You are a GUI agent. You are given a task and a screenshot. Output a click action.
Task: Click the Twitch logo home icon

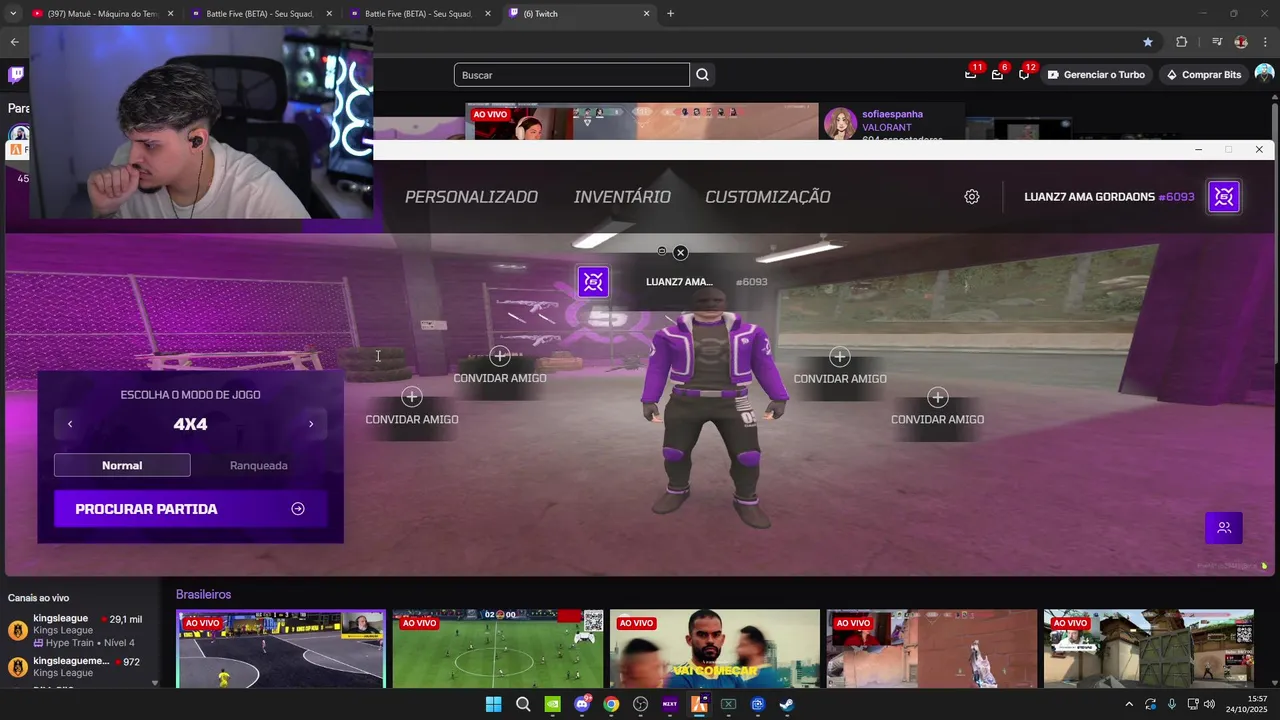tap(16, 74)
